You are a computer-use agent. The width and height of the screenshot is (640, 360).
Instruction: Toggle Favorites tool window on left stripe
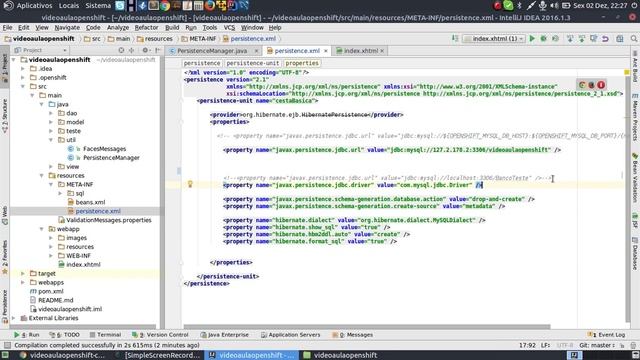coord(4,258)
